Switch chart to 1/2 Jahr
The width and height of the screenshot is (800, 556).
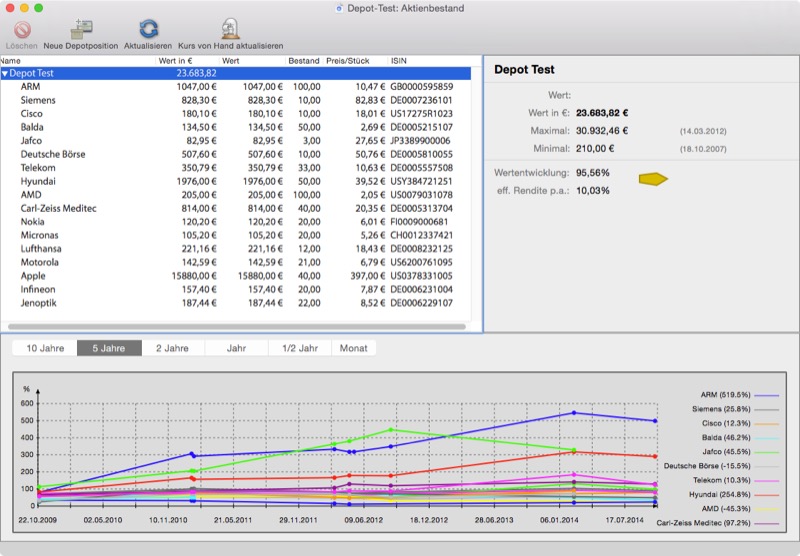[x=300, y=348]
